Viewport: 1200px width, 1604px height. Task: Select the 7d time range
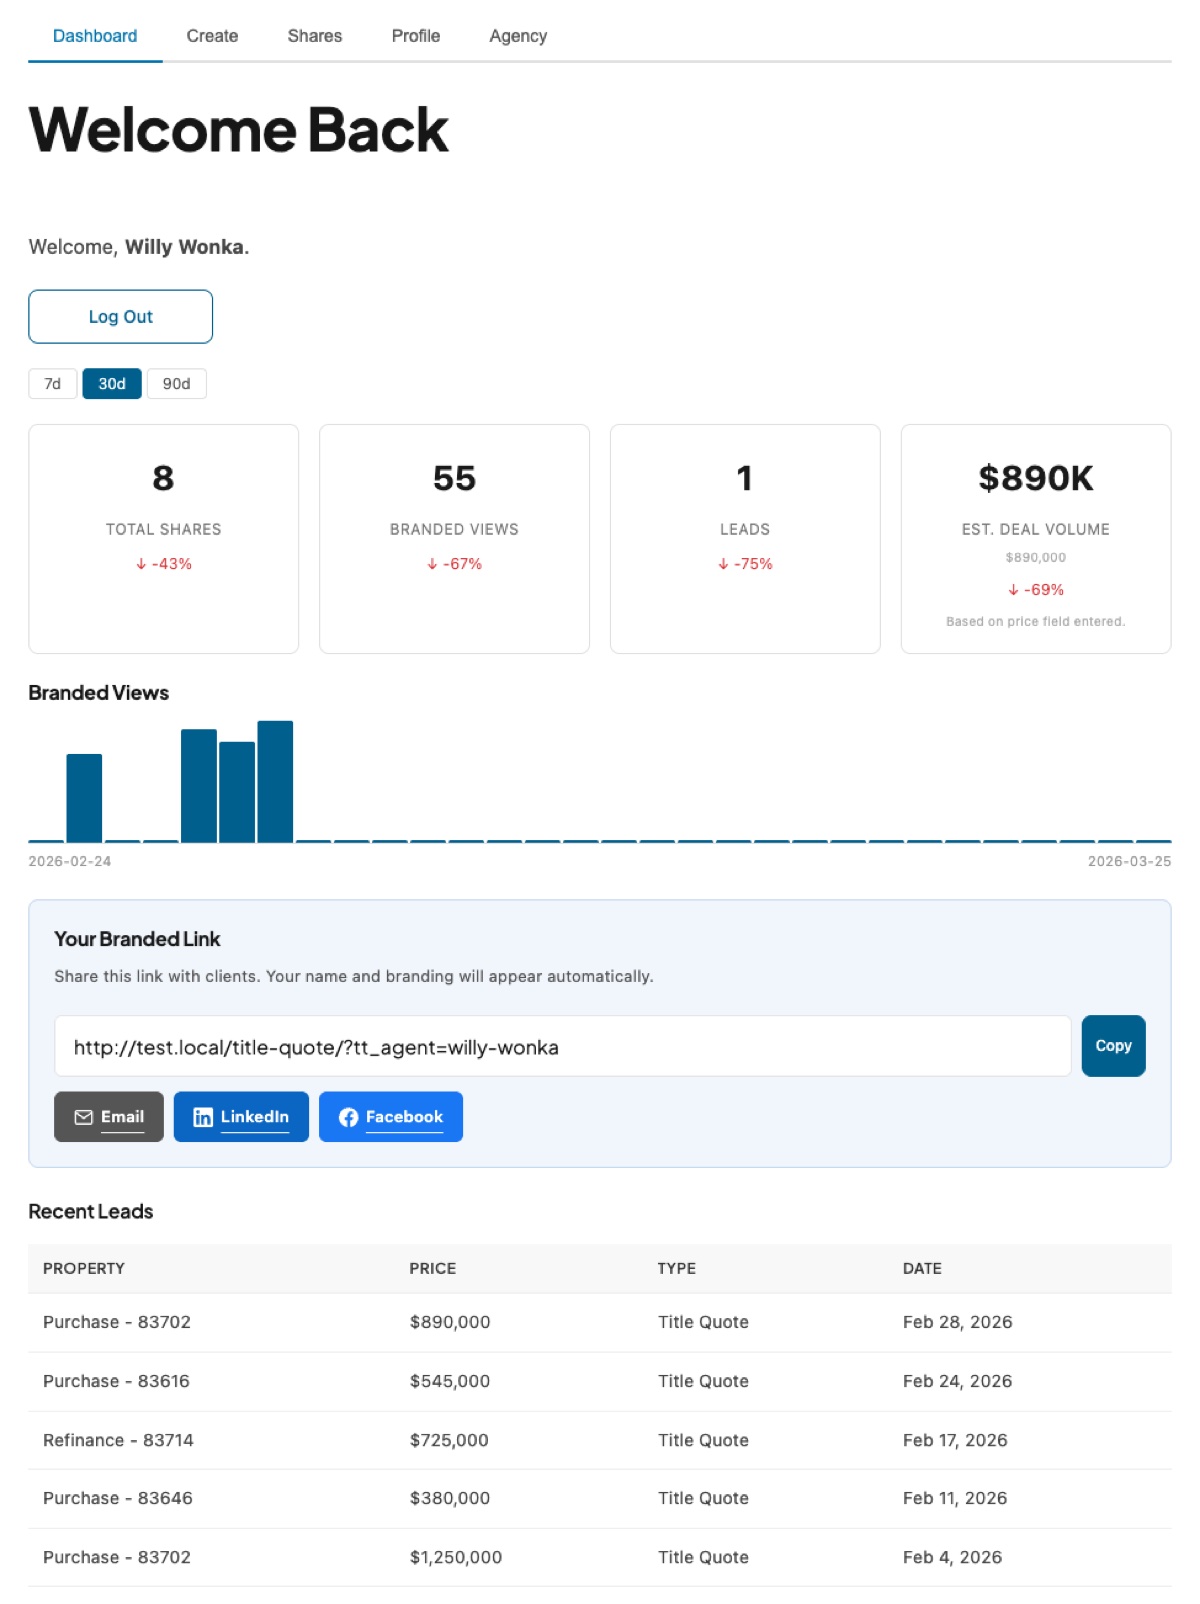(x=53, y=384)
